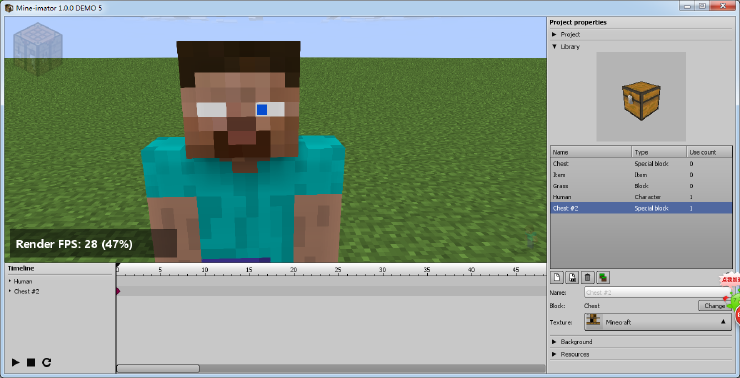The height and width of the screenshot is (378, 740).
Task: Open the Texture dropdown showing Minecraft
Action: click(x=658, y=322)
